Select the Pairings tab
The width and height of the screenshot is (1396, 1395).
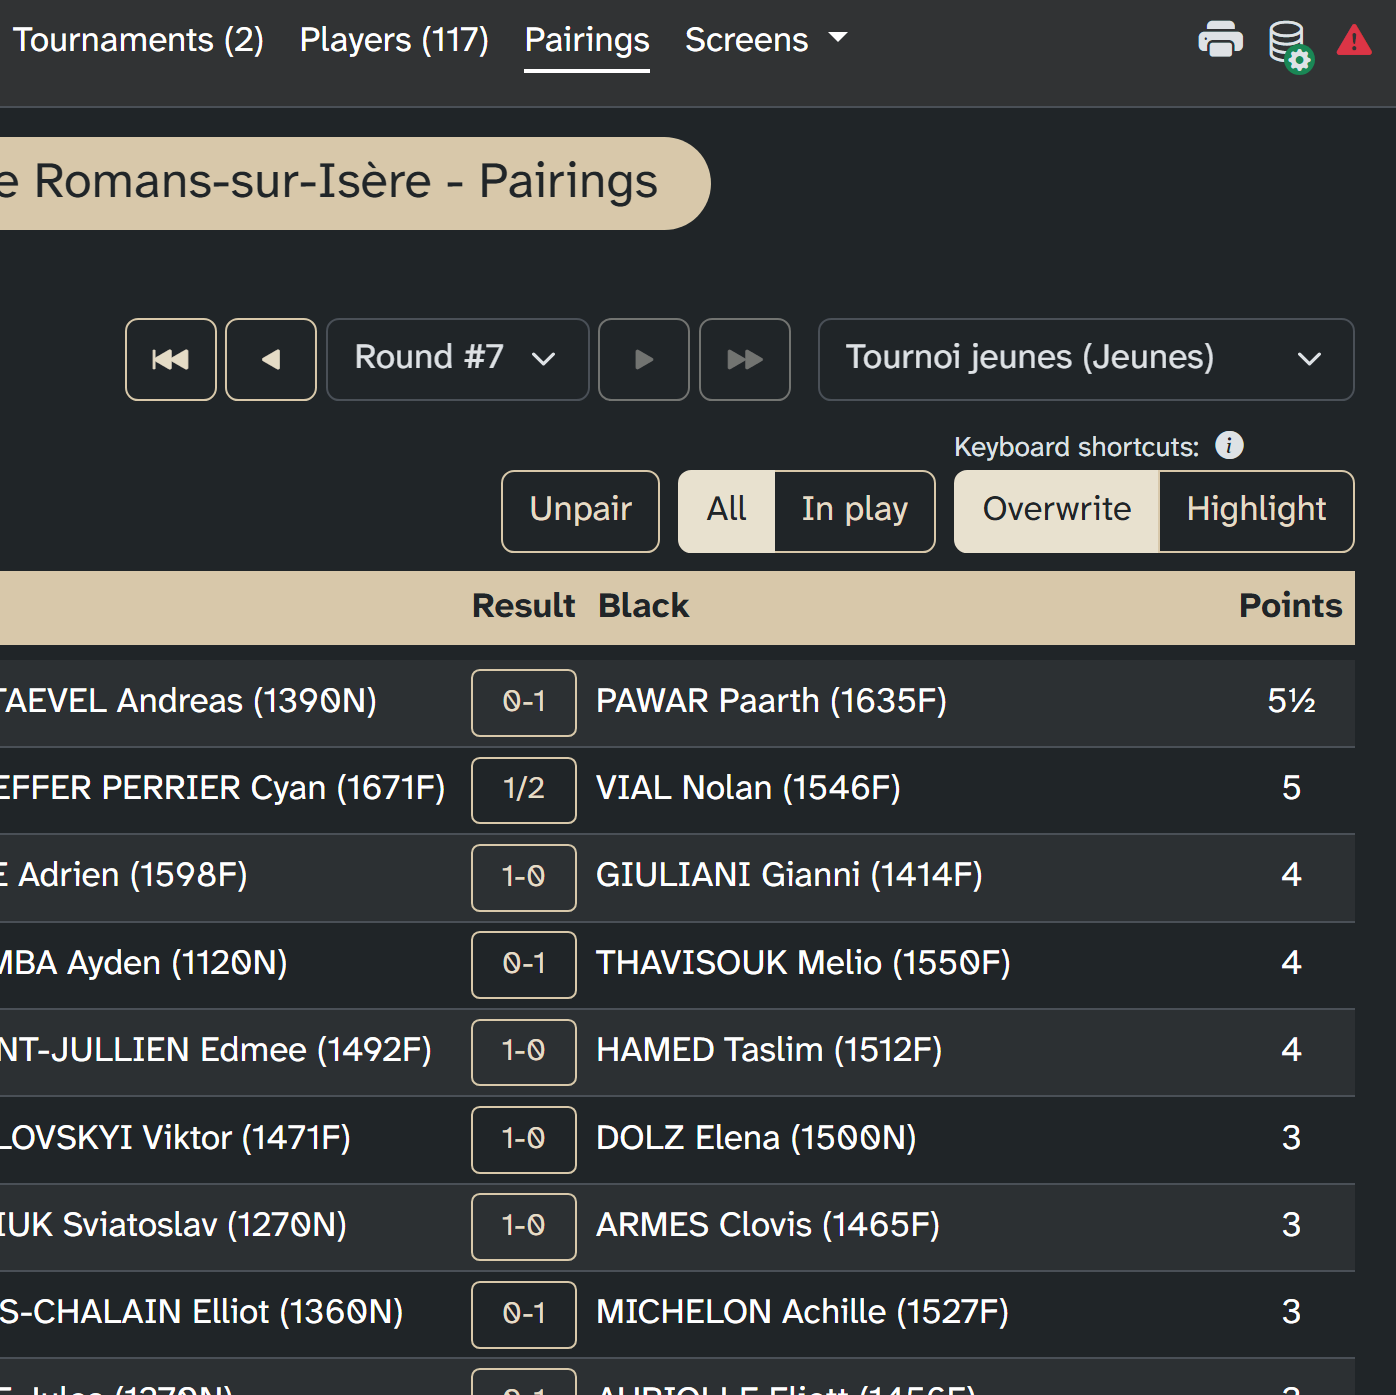tap(587, 40)
